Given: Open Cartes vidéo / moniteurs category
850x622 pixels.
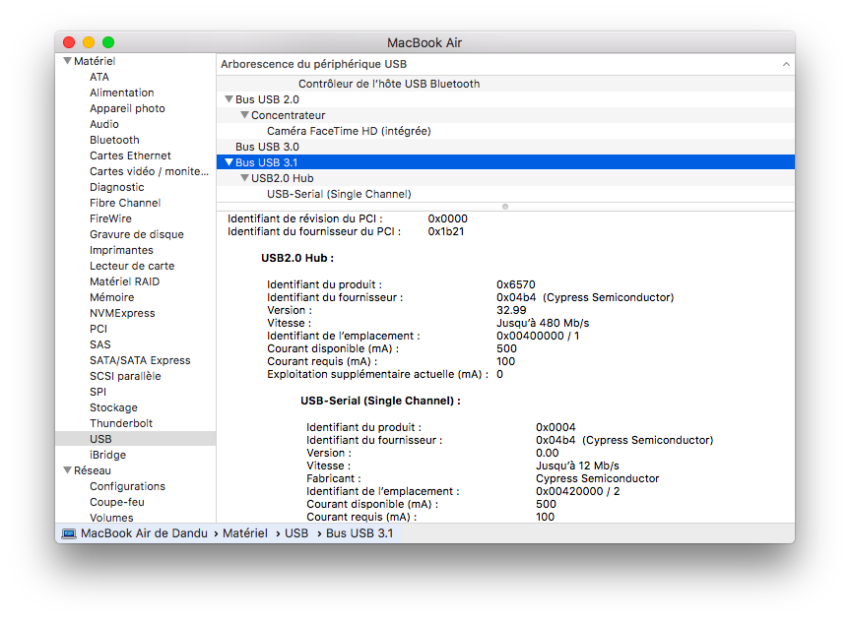Looking at the screenshot, I should [149, 171].
